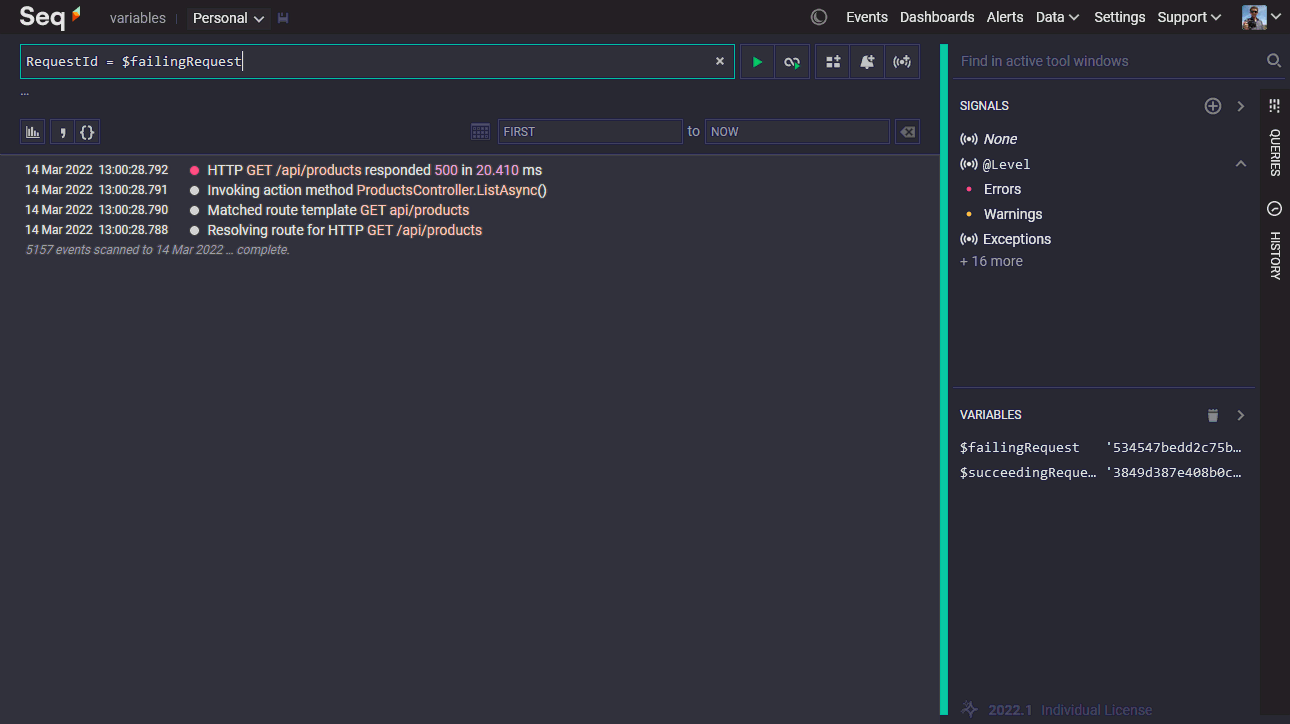Clear date range with backspace icon
The width and height of the screenshot is (1290, 724).
906,132
